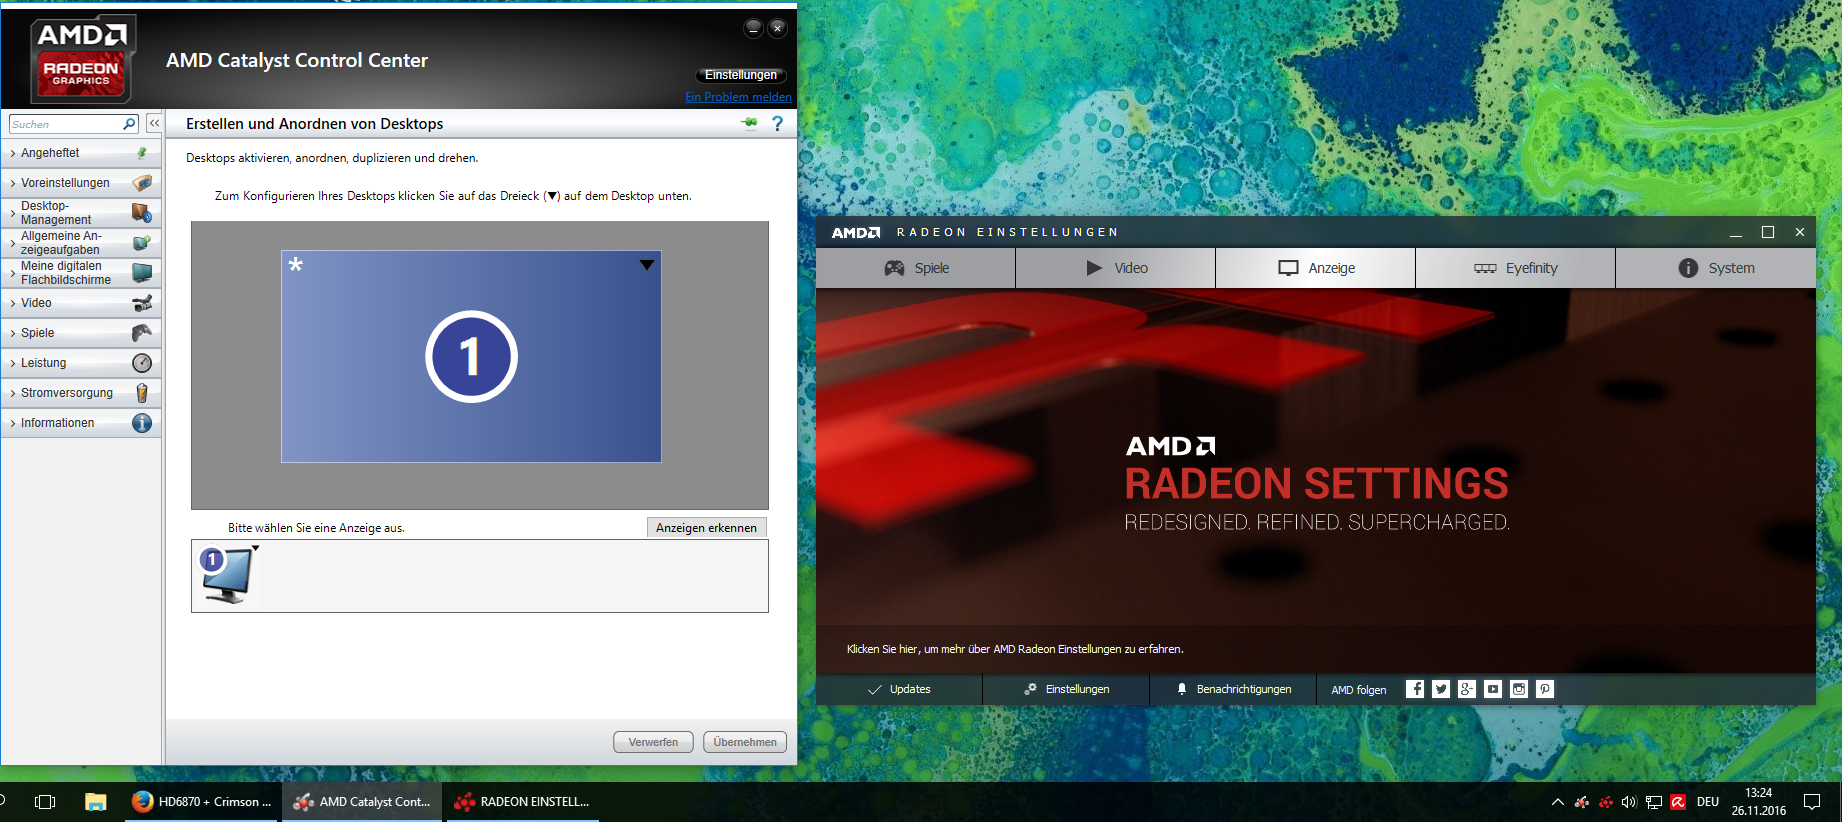1842x822 pixels.
Task: Switch to the Anzeige tab
Action: (x=1316, y=268)
